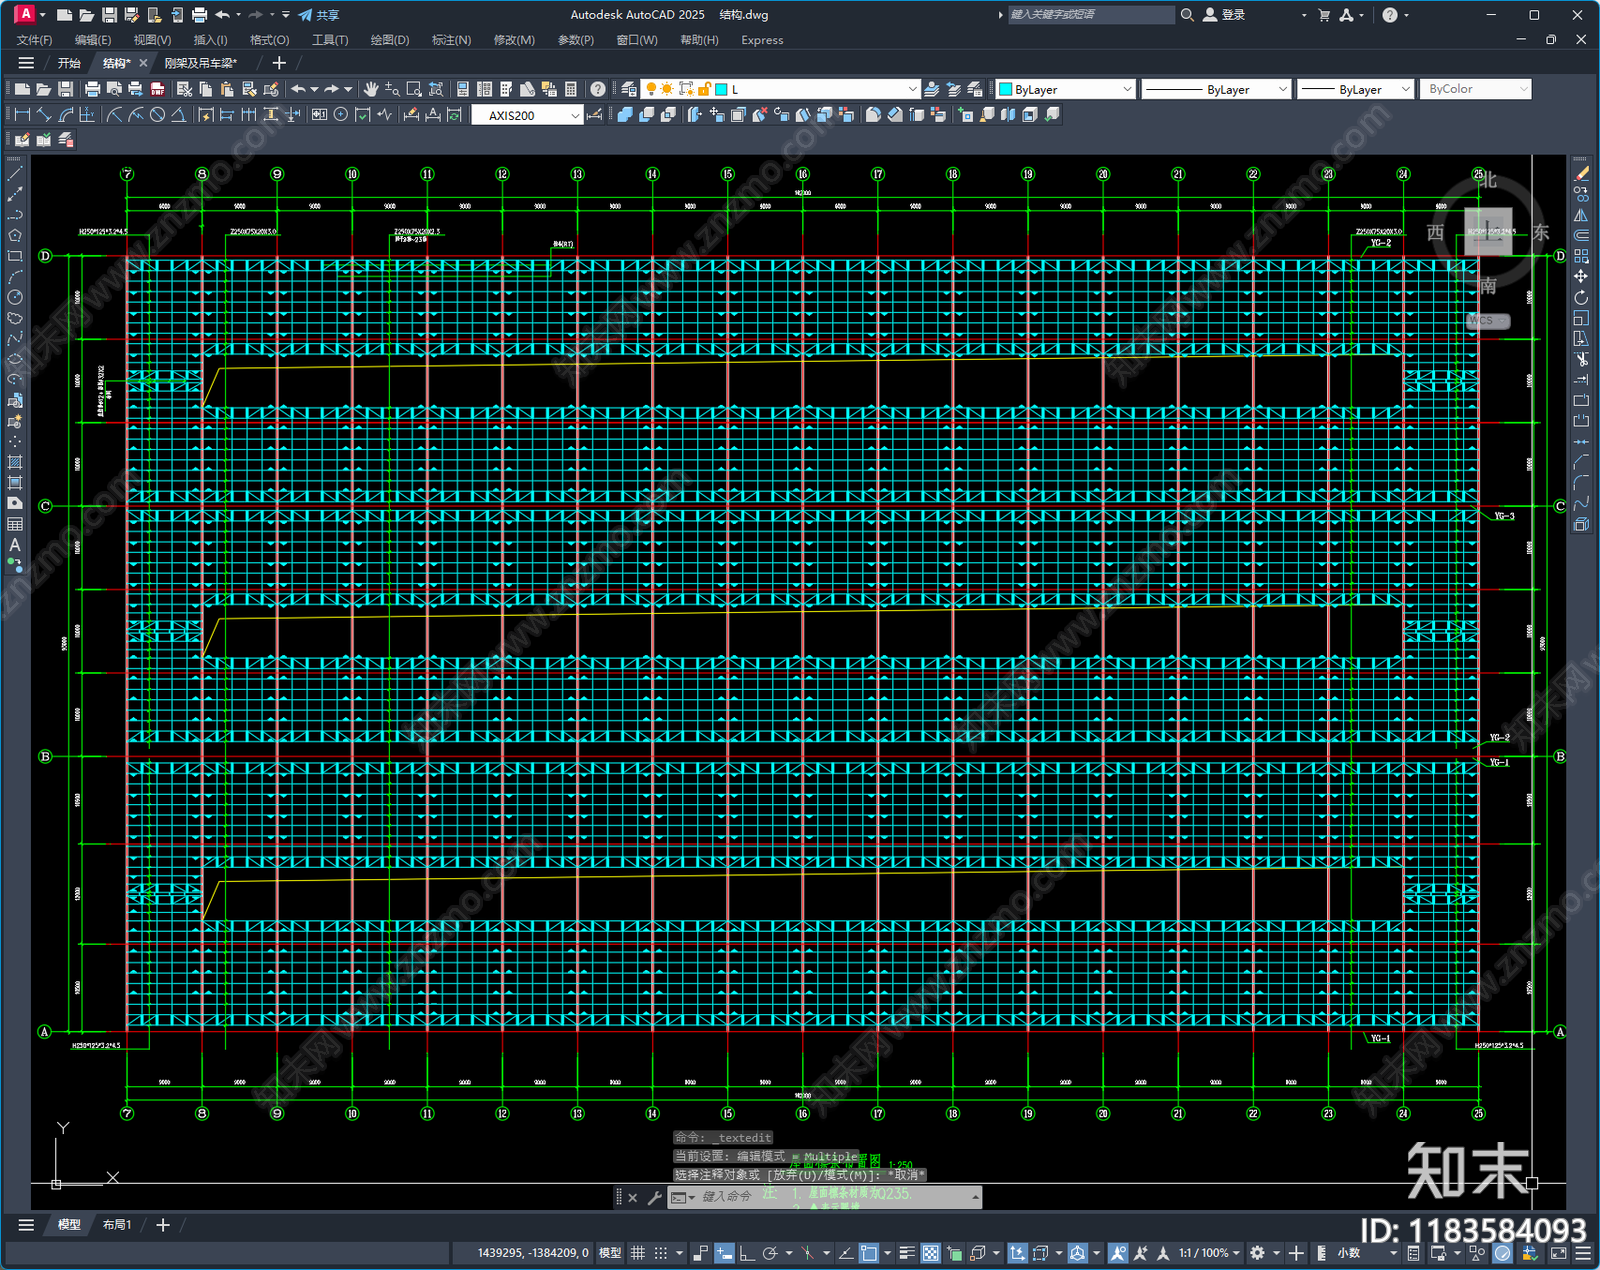
Task: Click the Undo arrow in quick access toolbar
Action: pos(222,15)
